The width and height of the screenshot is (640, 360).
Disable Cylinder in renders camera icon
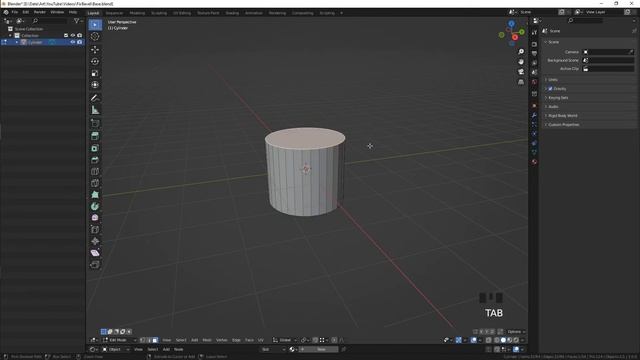(x=80, y=42)
